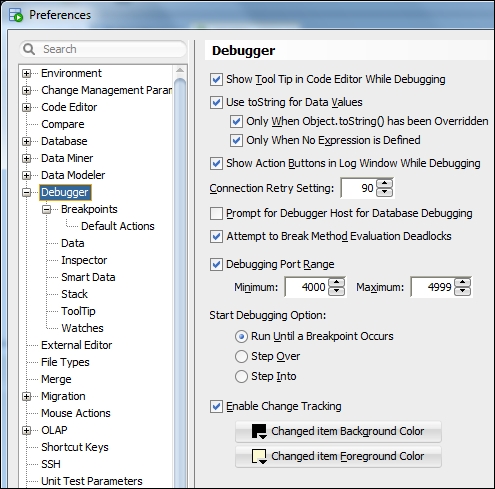This screenshot has width=495, height=489.
Task: Open Changed item Foreground Color picker
Action: coord(338,457)
